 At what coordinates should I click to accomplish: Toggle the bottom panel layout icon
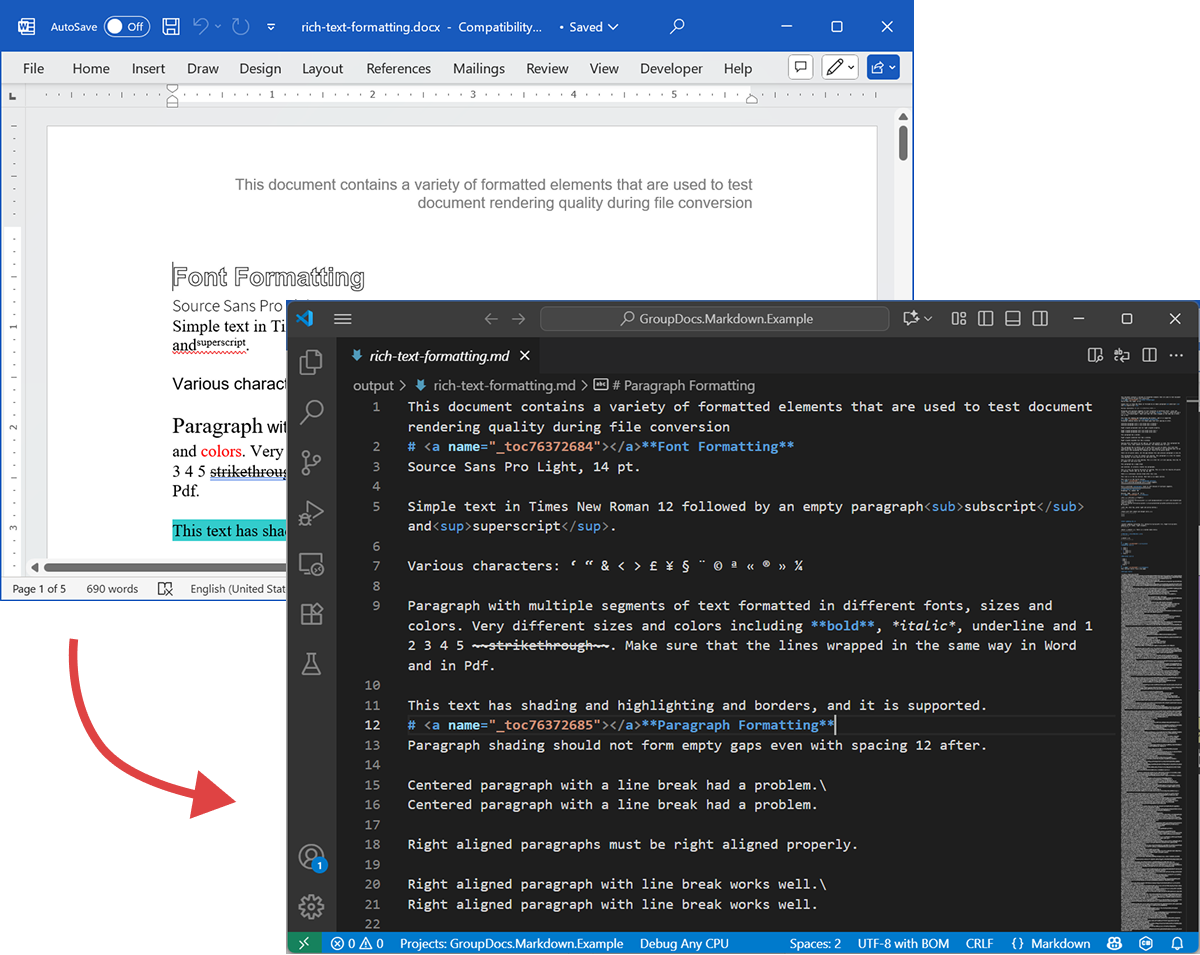click(1012, 318)
